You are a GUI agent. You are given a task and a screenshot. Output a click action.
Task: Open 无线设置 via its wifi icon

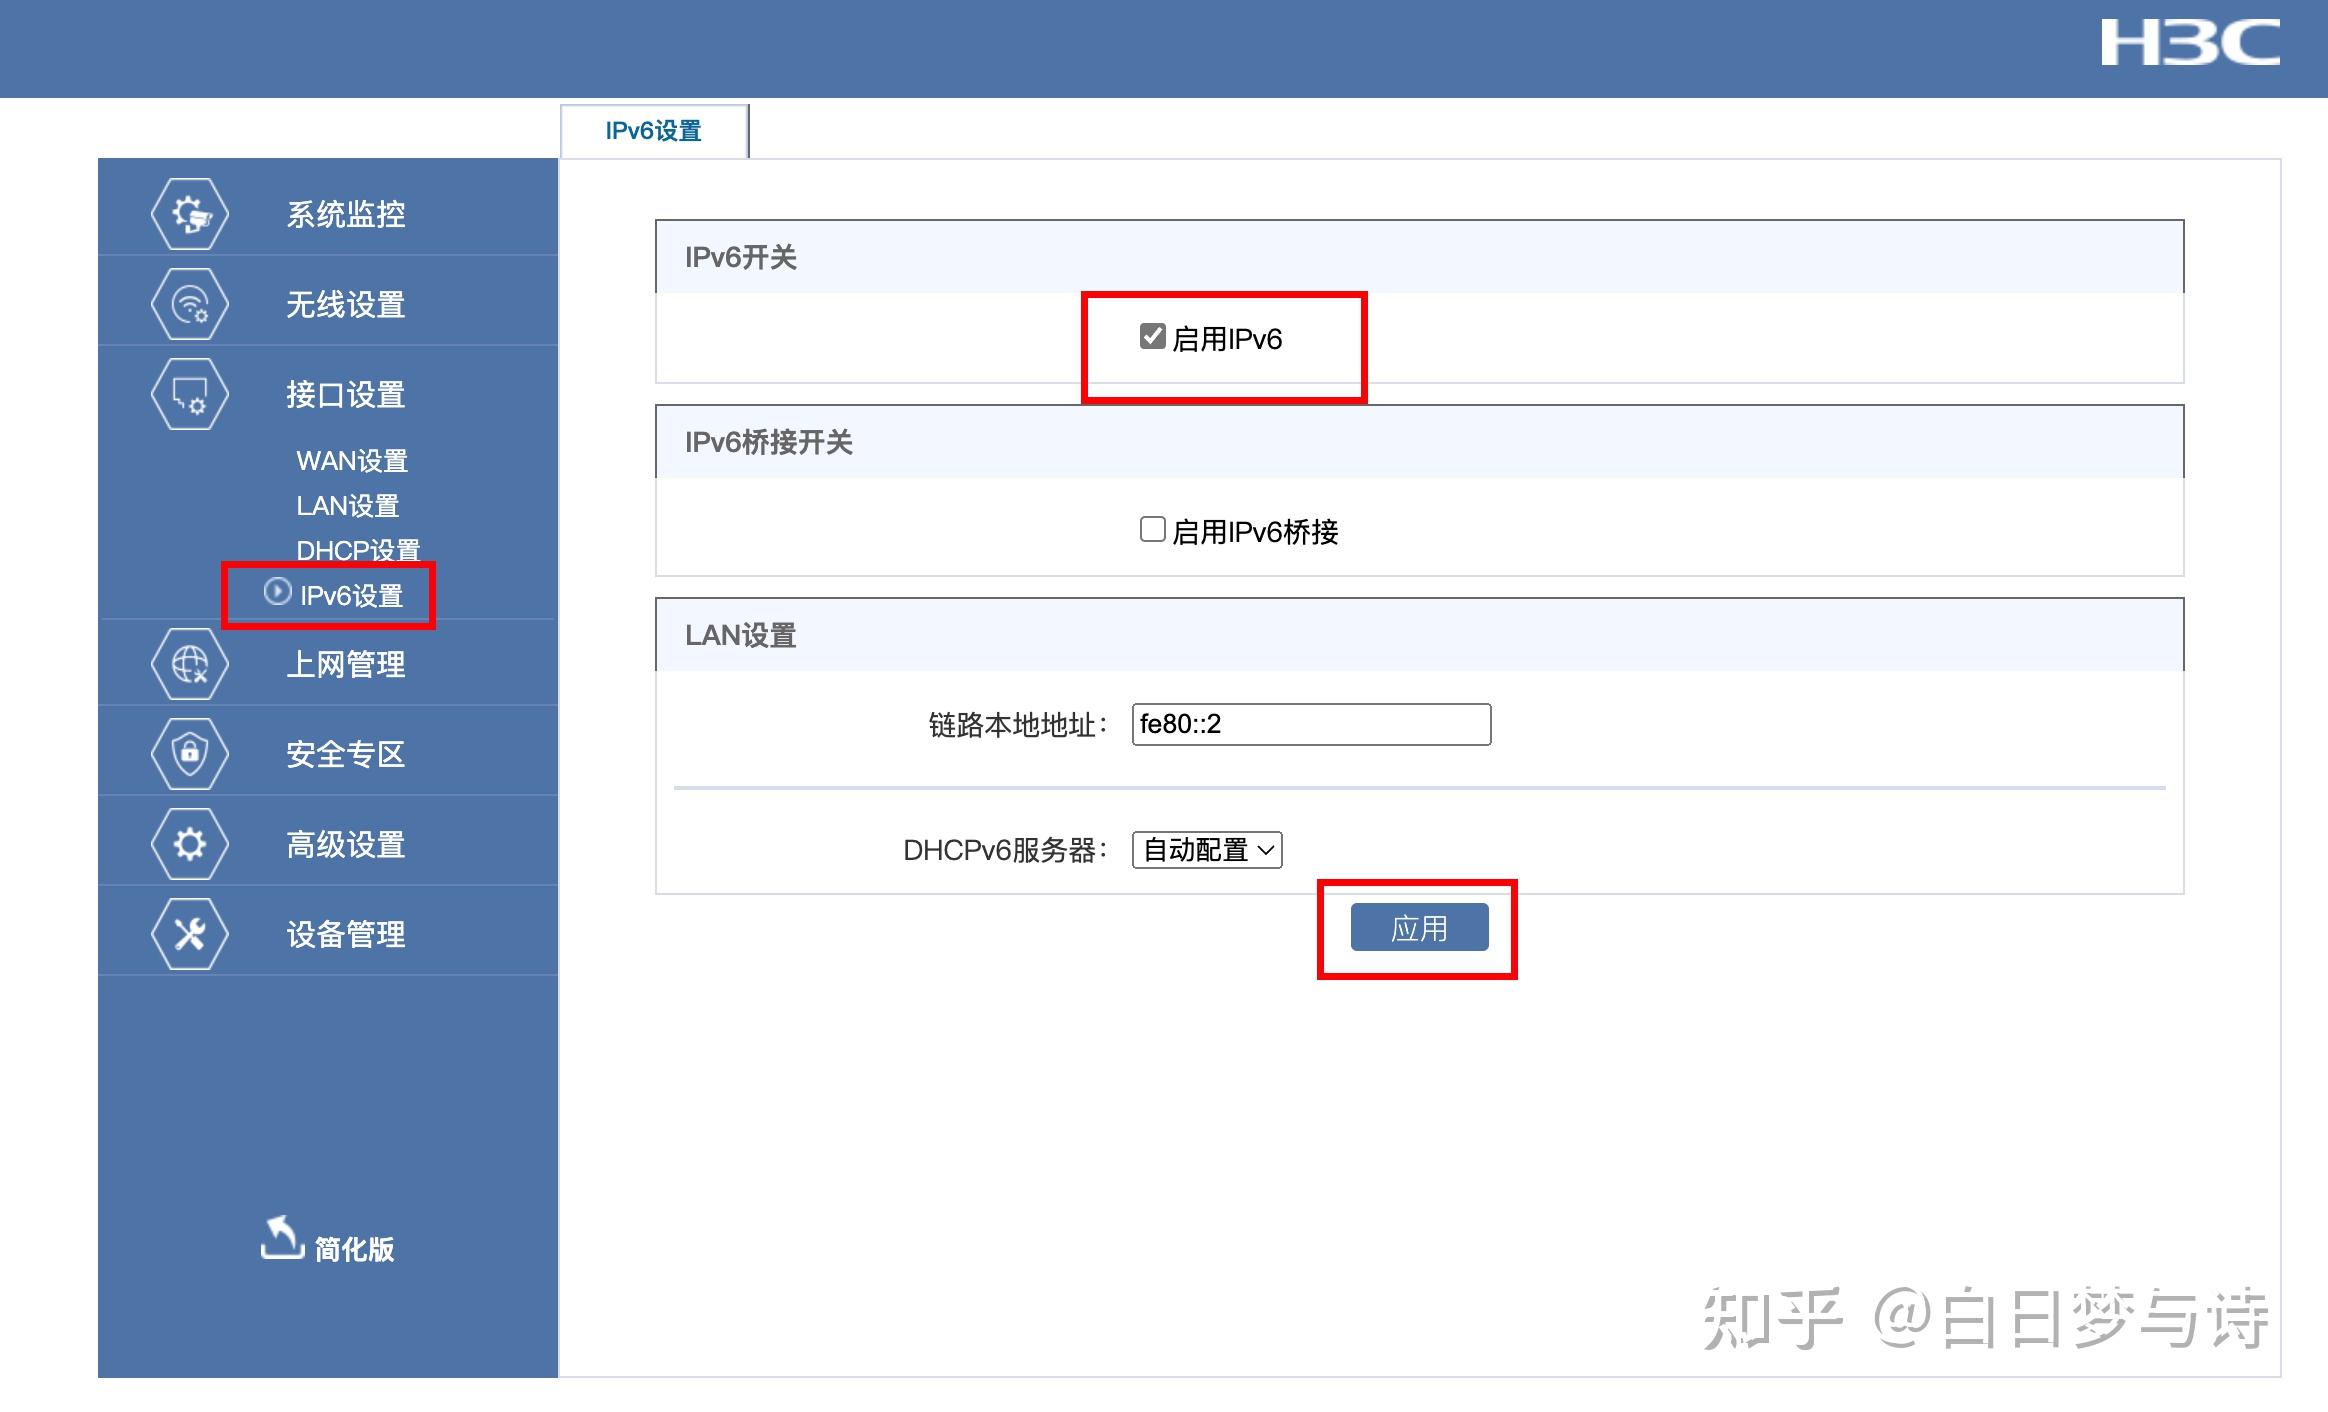189,304
